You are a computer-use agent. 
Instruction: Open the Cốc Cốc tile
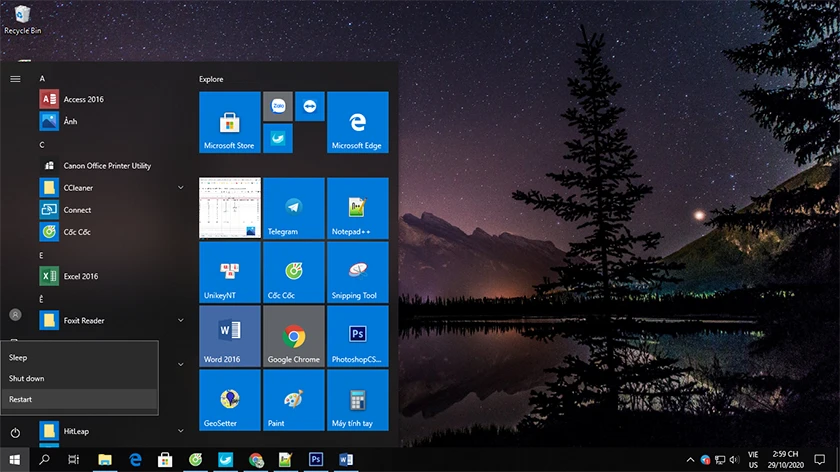pyautogui.click(x=294, y=272)
